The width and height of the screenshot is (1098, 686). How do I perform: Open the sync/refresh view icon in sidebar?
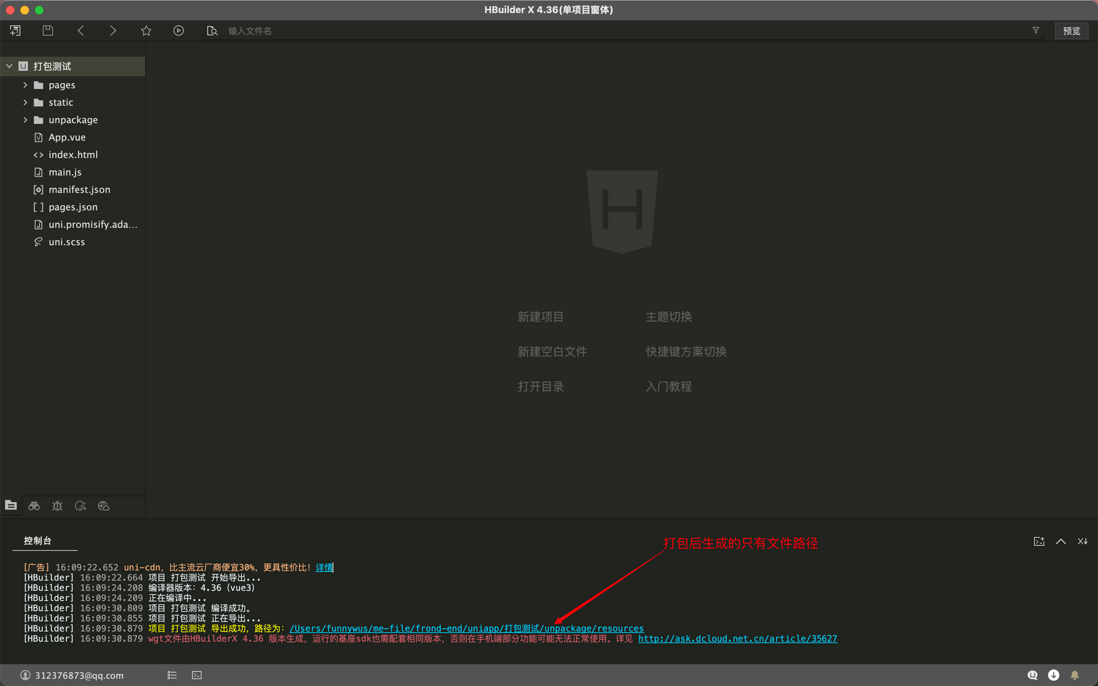(81, 505)
